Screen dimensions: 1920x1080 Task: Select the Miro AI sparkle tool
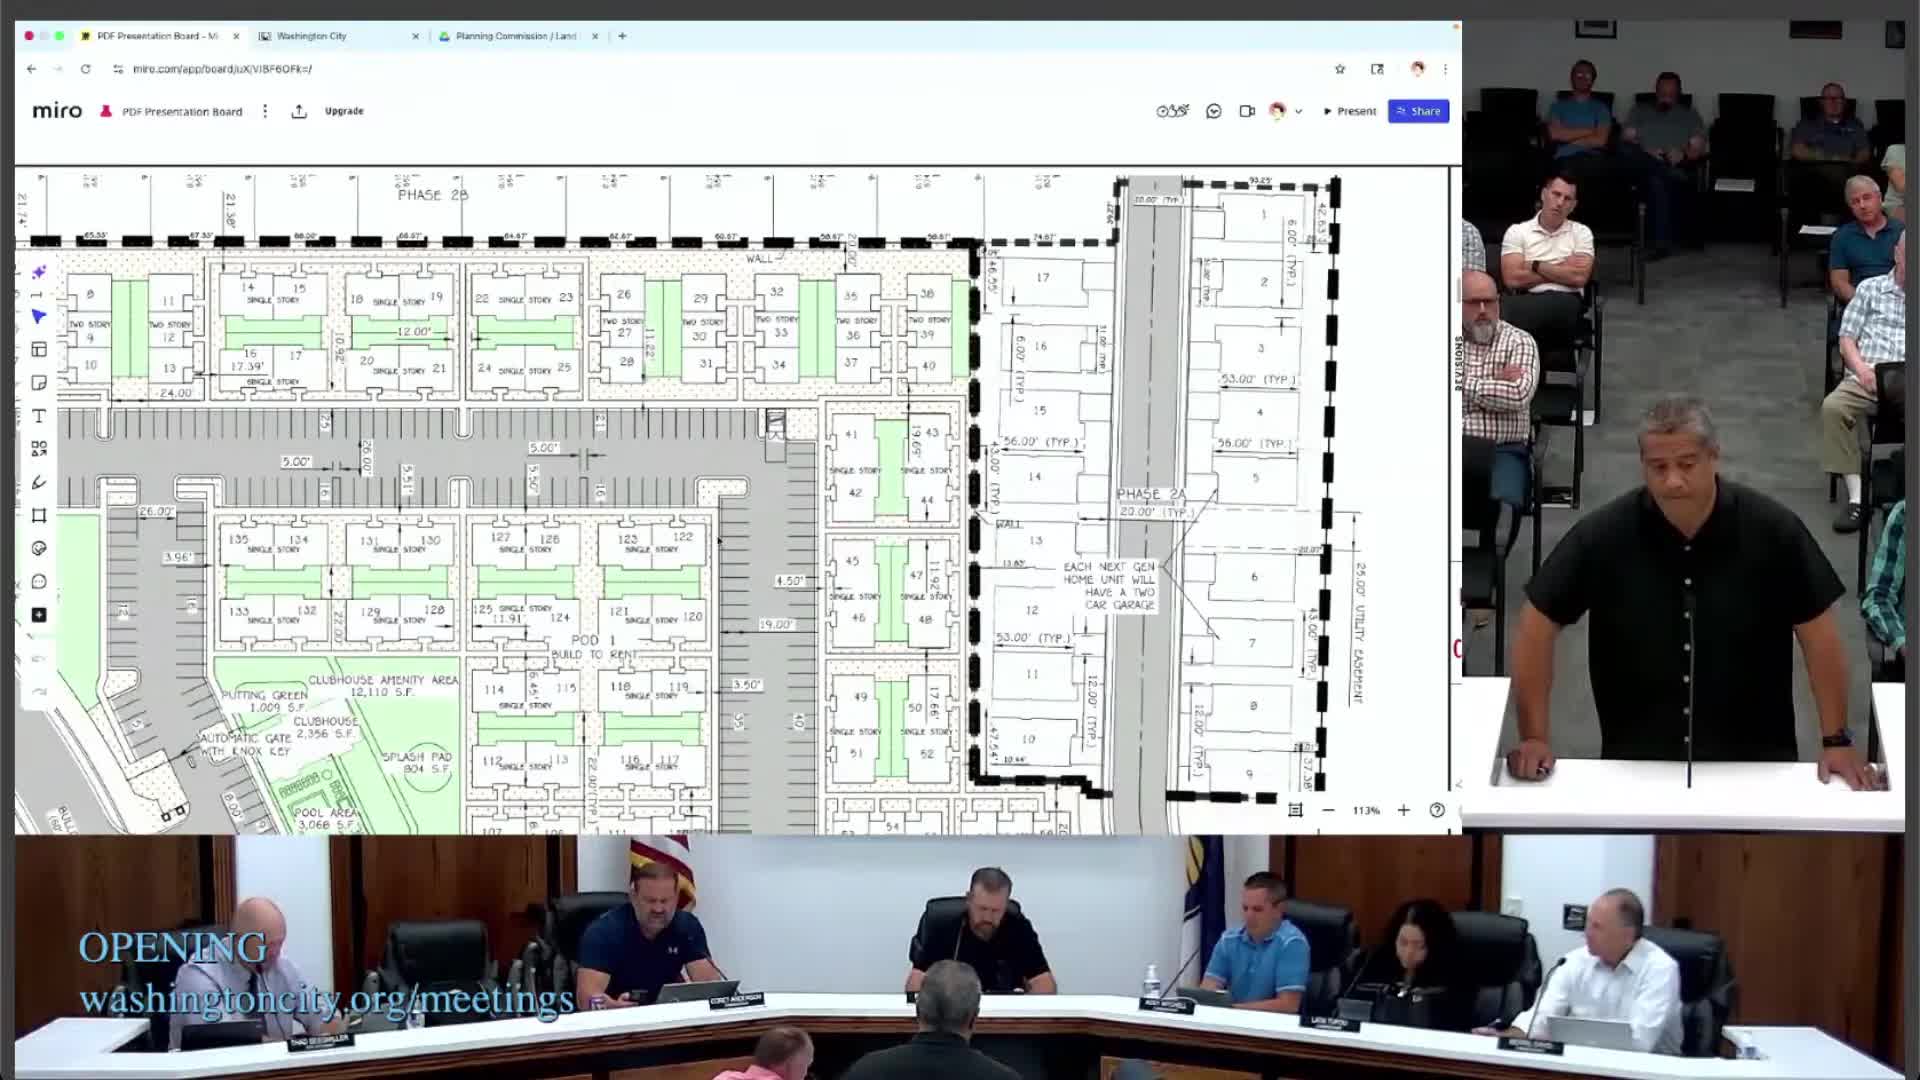point(39,272)
